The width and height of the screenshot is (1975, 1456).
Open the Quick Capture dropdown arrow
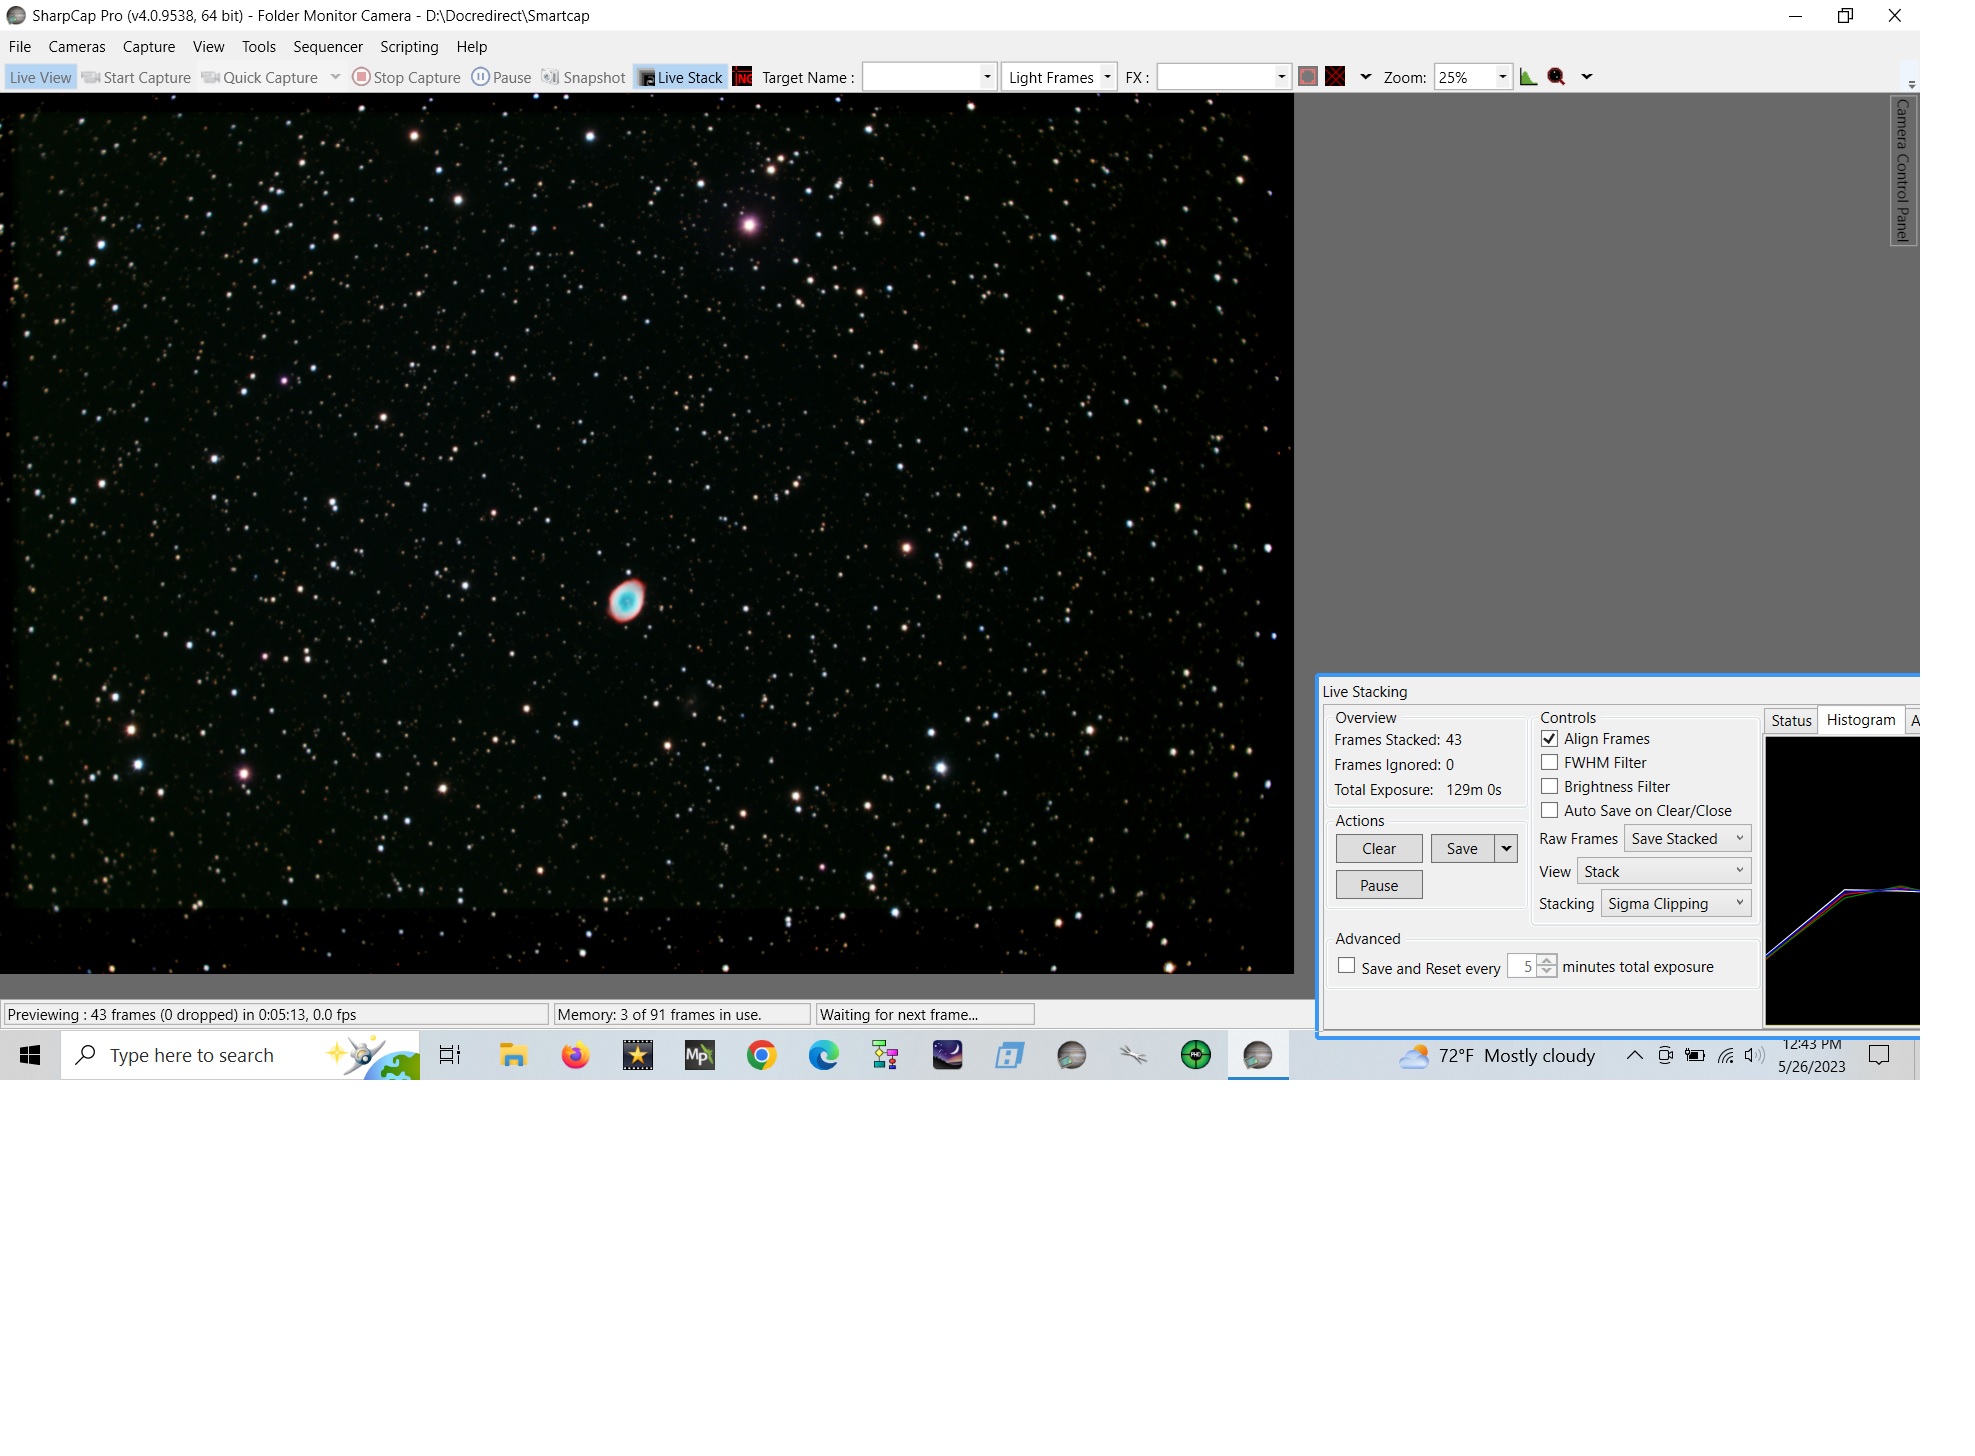(335, 77)
